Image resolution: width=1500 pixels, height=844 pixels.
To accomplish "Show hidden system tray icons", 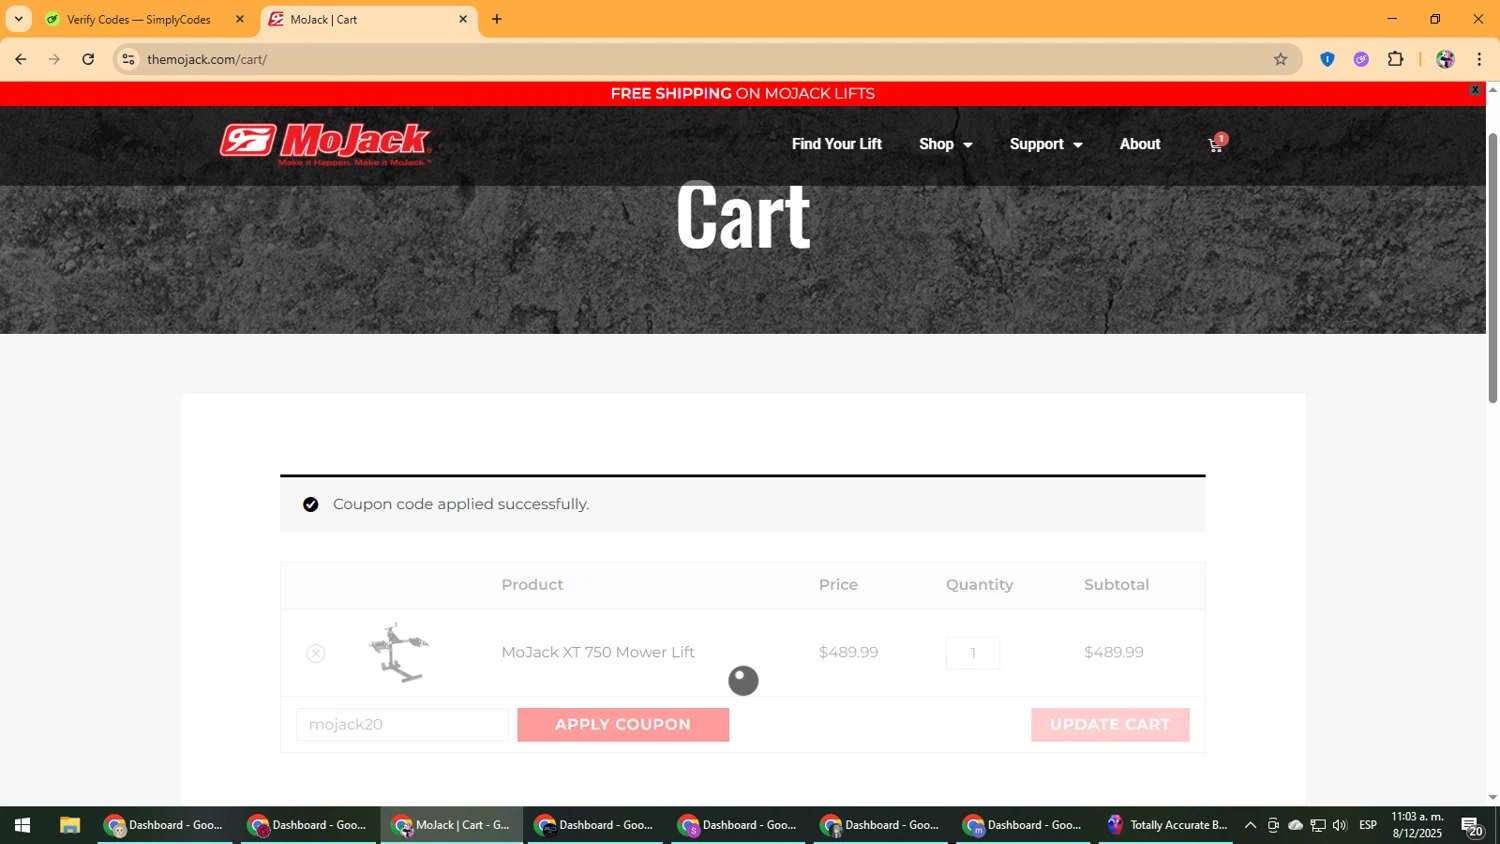I will (x=1250, y=825).
